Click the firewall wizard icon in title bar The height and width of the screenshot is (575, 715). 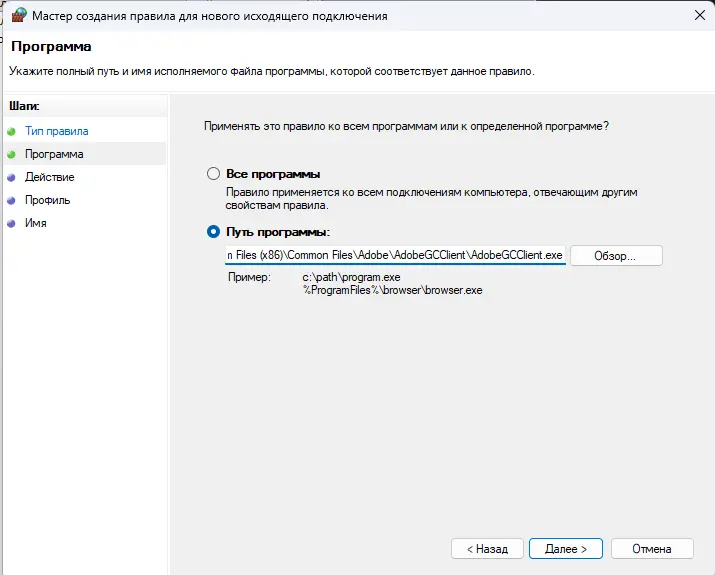point(17,16)
